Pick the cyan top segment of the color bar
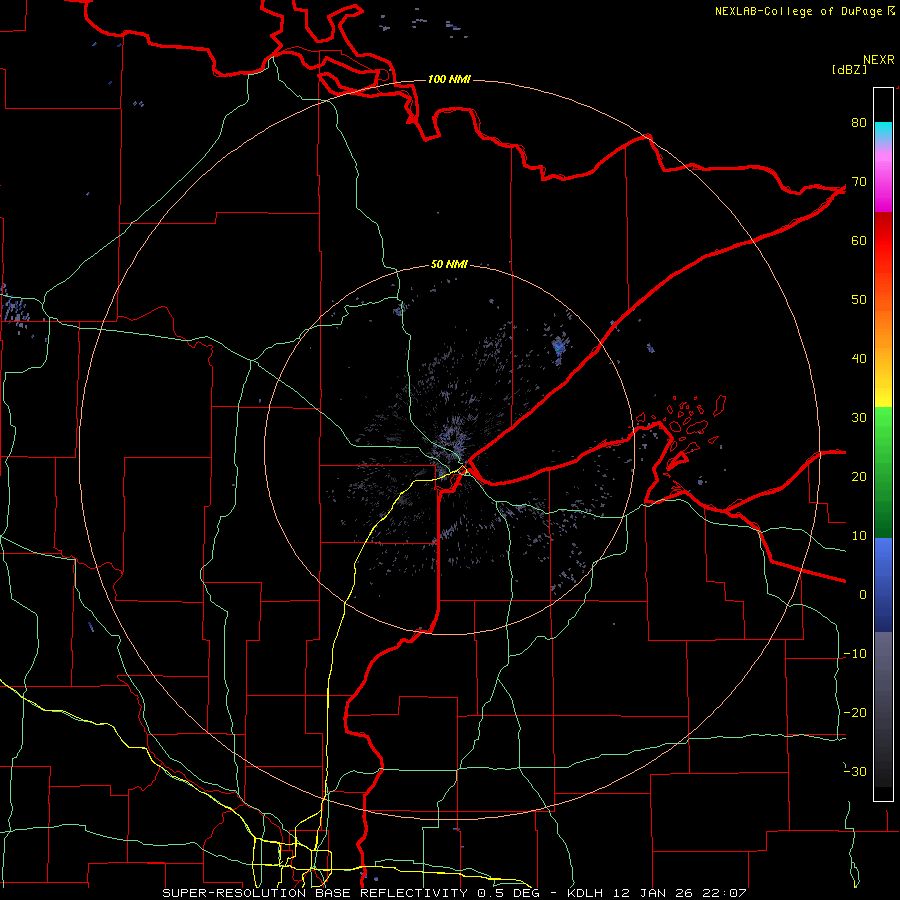Screen dimensions: 900x900 883,133
